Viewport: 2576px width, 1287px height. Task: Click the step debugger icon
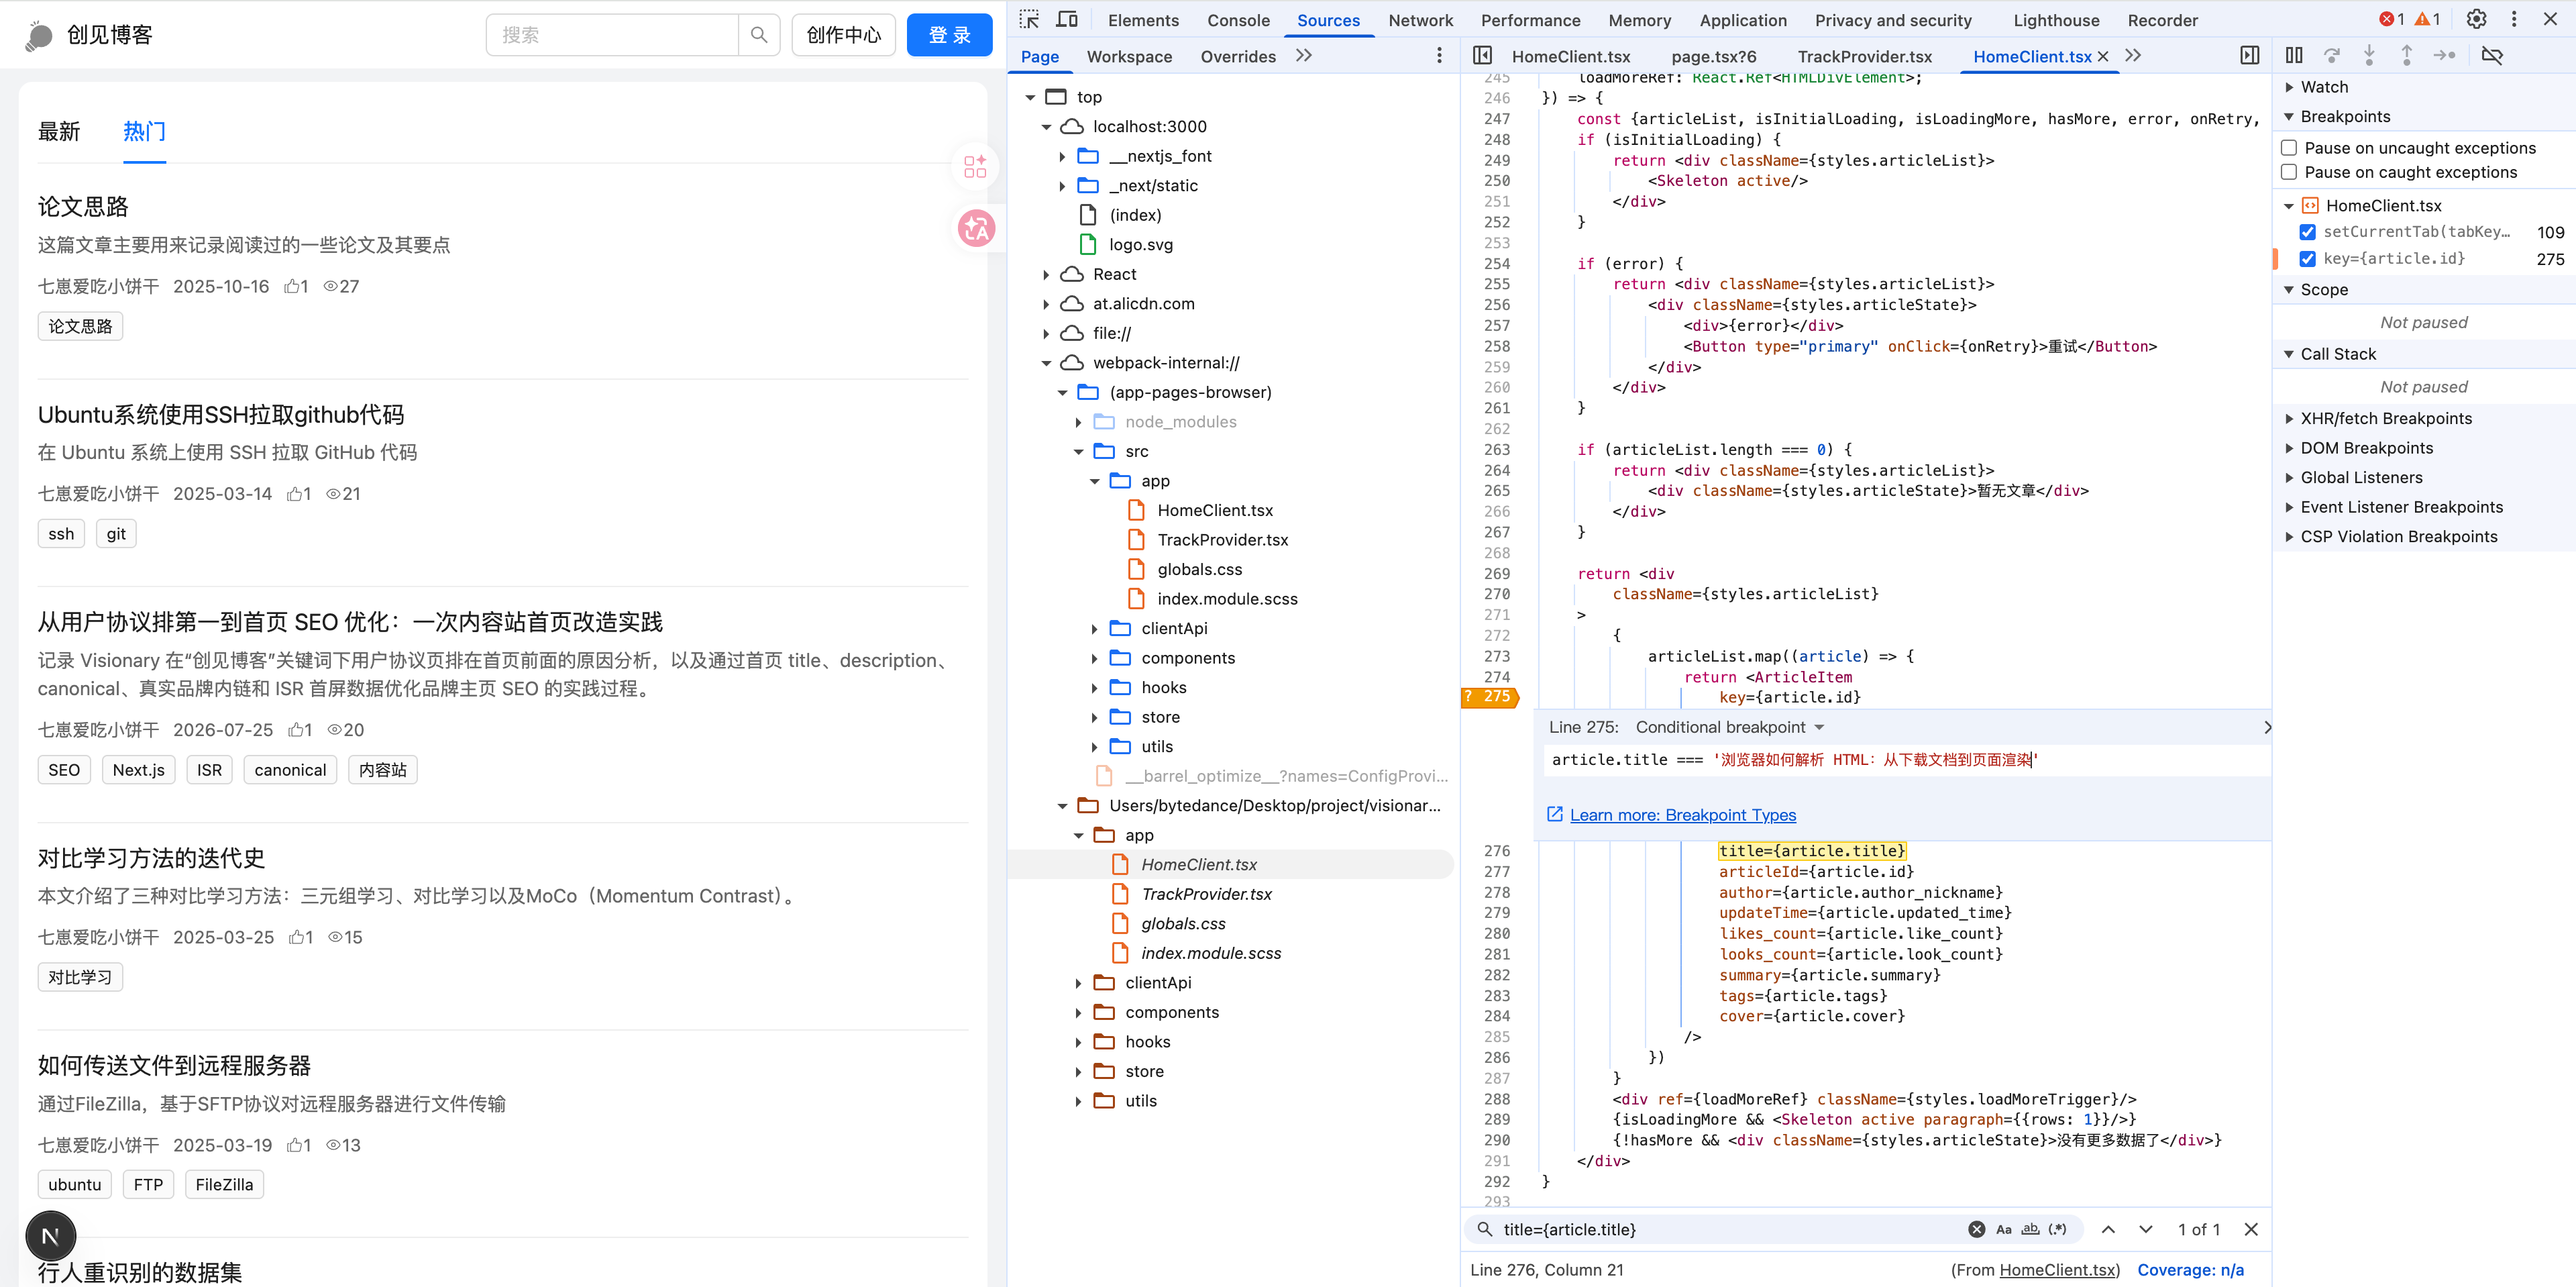coord(2444,56)
